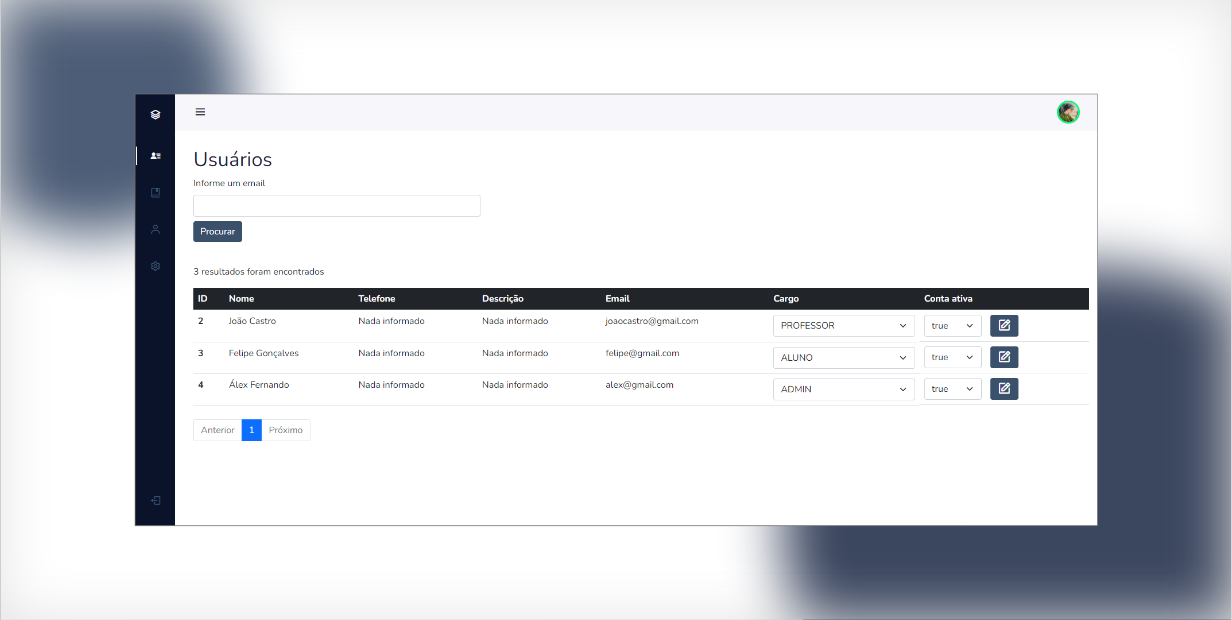The width and height of the screenshot is (1232, 620).
Task: Click the ID column header
Action: pos(203,299)
